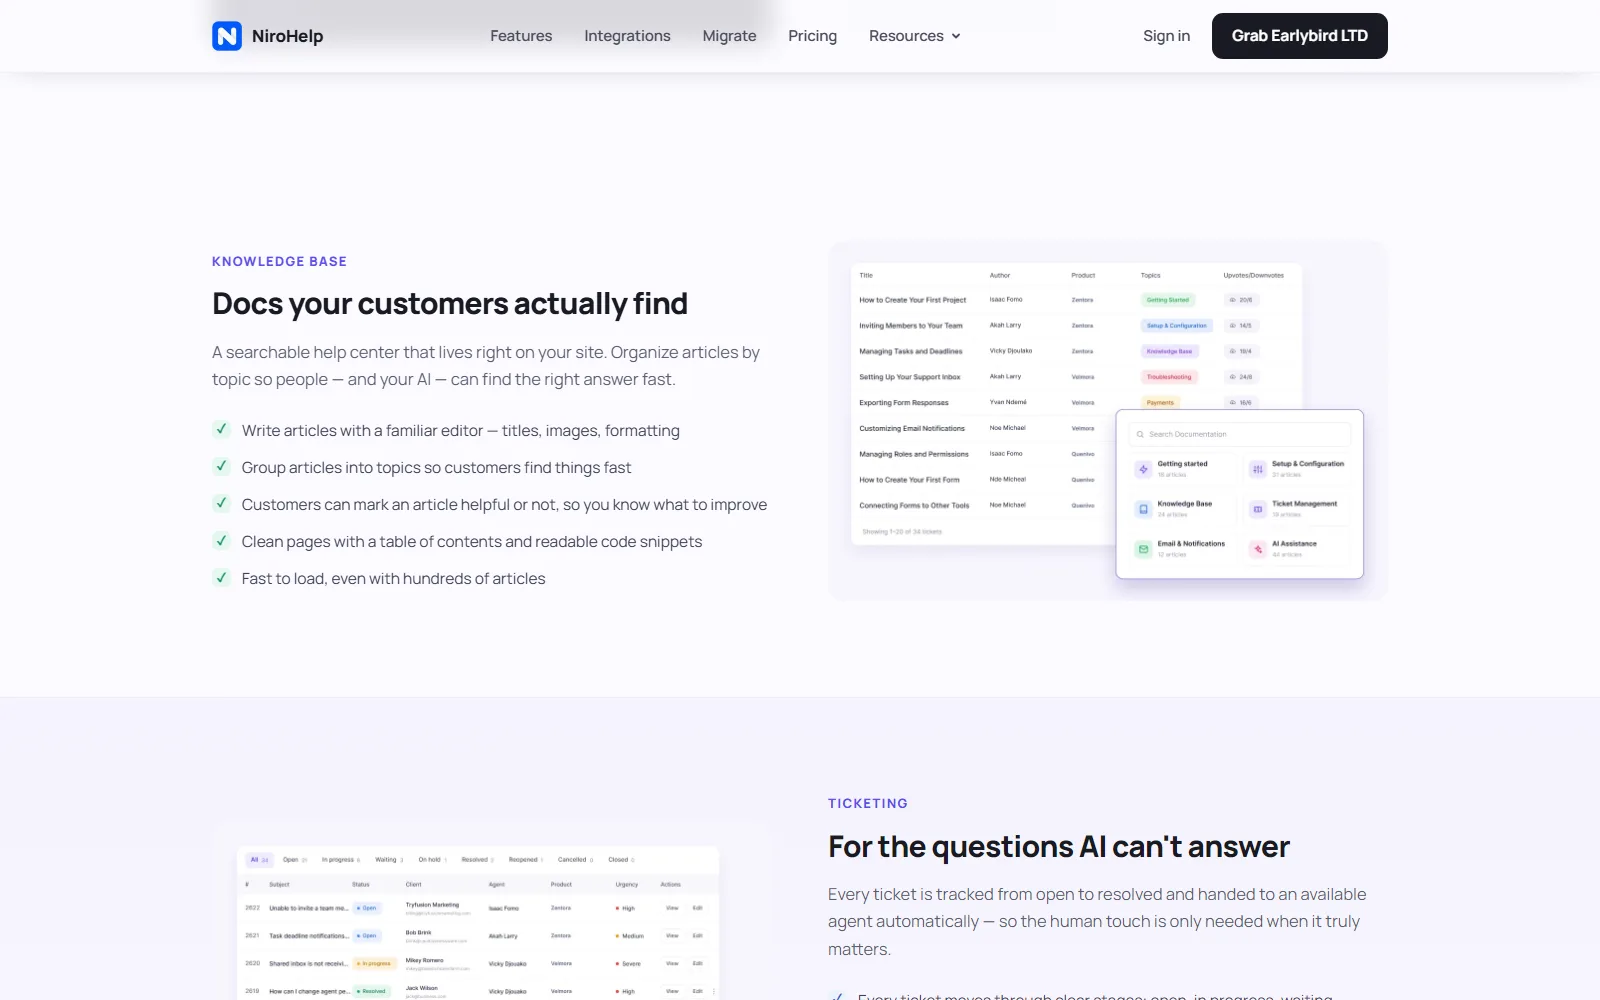The image size is (1600, 1000).
Task: Click the checkmark beside 'Write articles with a familiar editor'
Action: (x=221, y=429)
